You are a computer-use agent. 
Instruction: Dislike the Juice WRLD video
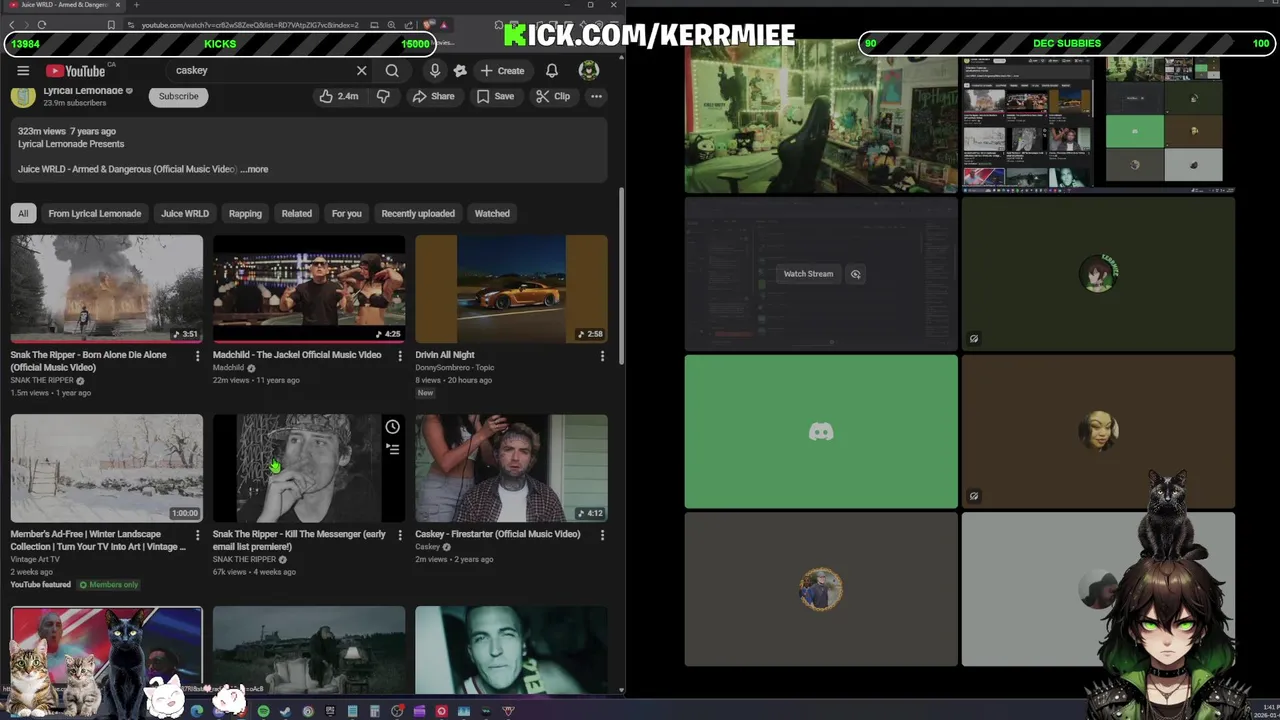coord(383,96)
